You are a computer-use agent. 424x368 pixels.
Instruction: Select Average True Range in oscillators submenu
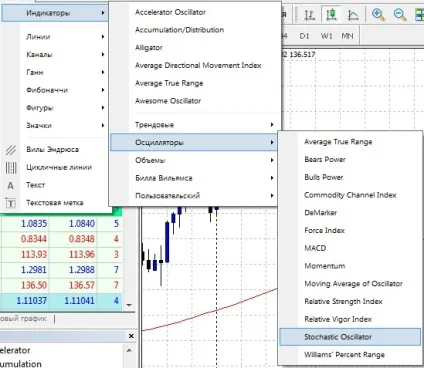click(338, 142)
